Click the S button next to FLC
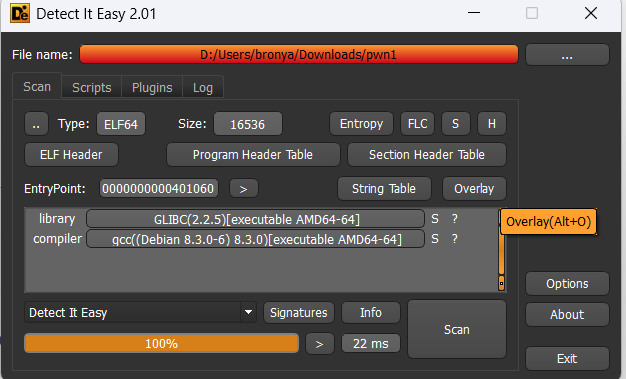626x379 pixels. tap(456, 124)
